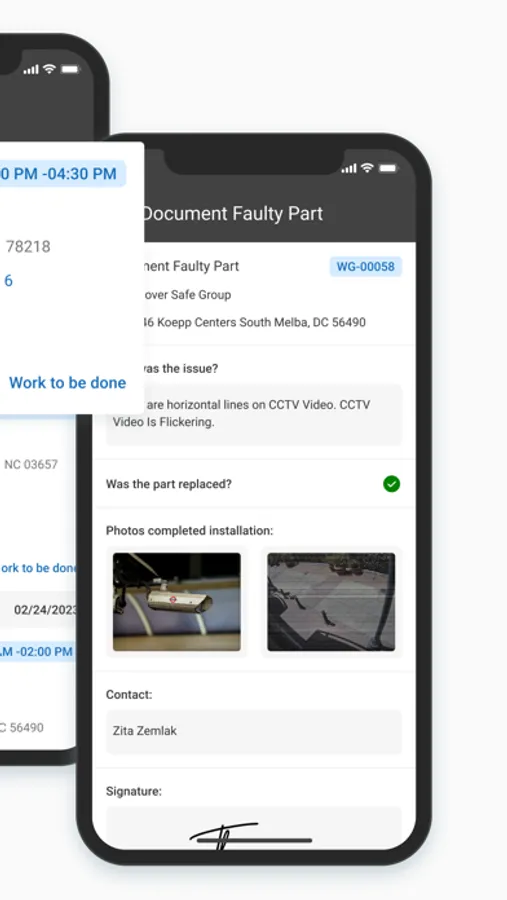Click the 'Work to be done' link in popup card
The image size is (507, 900).
[68, 383]
